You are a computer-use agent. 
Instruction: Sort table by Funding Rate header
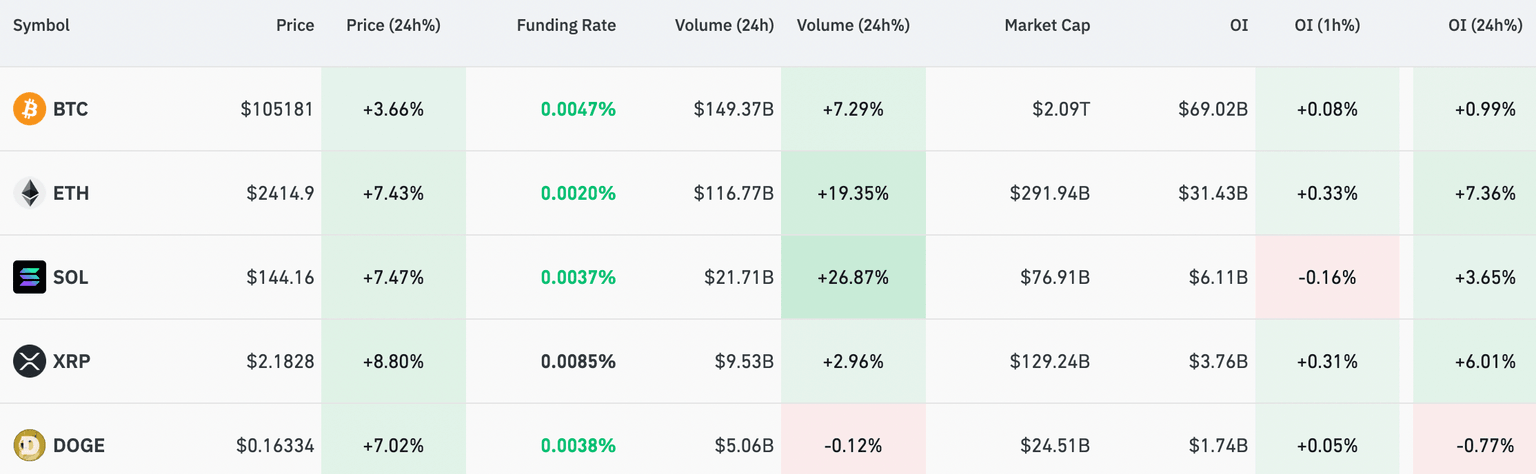(566, 26)
